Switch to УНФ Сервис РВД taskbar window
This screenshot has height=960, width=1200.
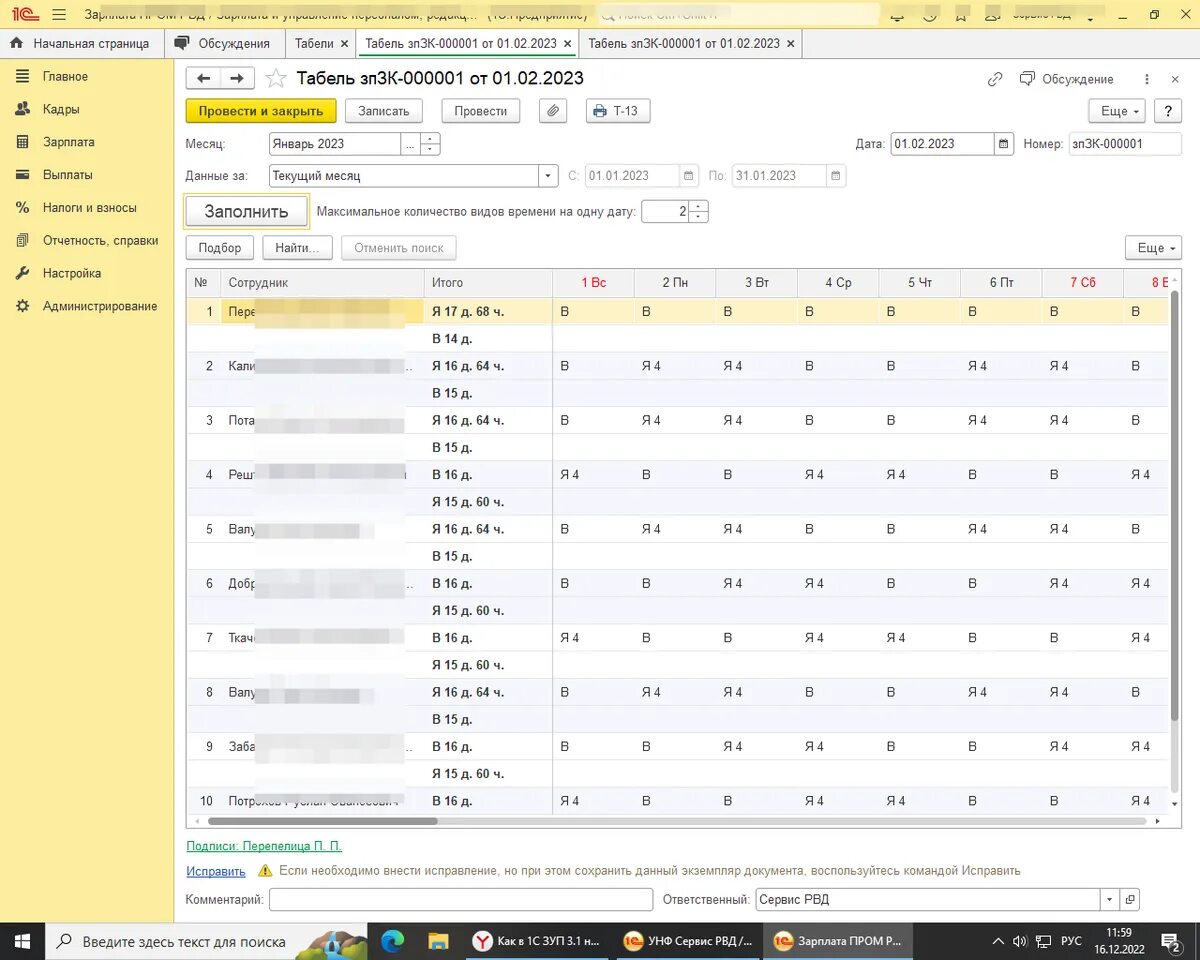pyautogui.click(x=689, y=941)
